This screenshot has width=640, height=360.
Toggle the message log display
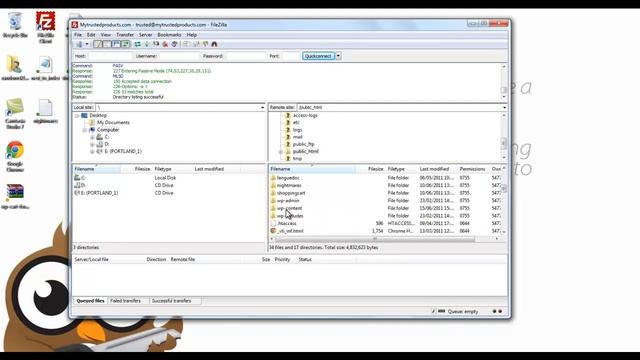(98, 44)
